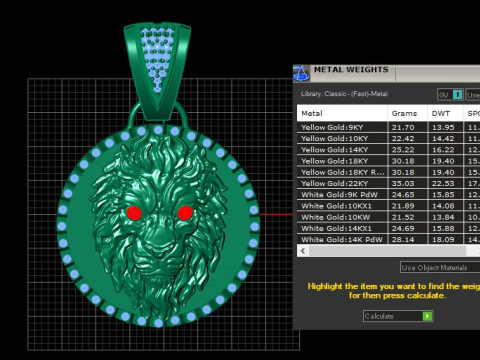Click the 18.09 DWT value
The width and height of the screenshot is (480, 360).
pyautogui.click(x=443, y=240)
